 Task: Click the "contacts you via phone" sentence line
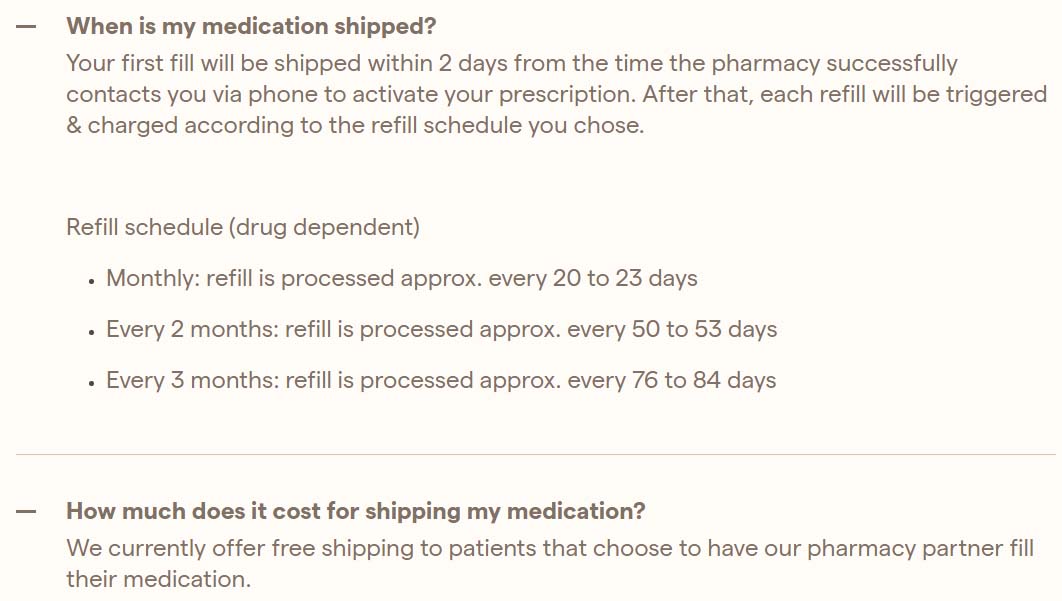[557, 94]
